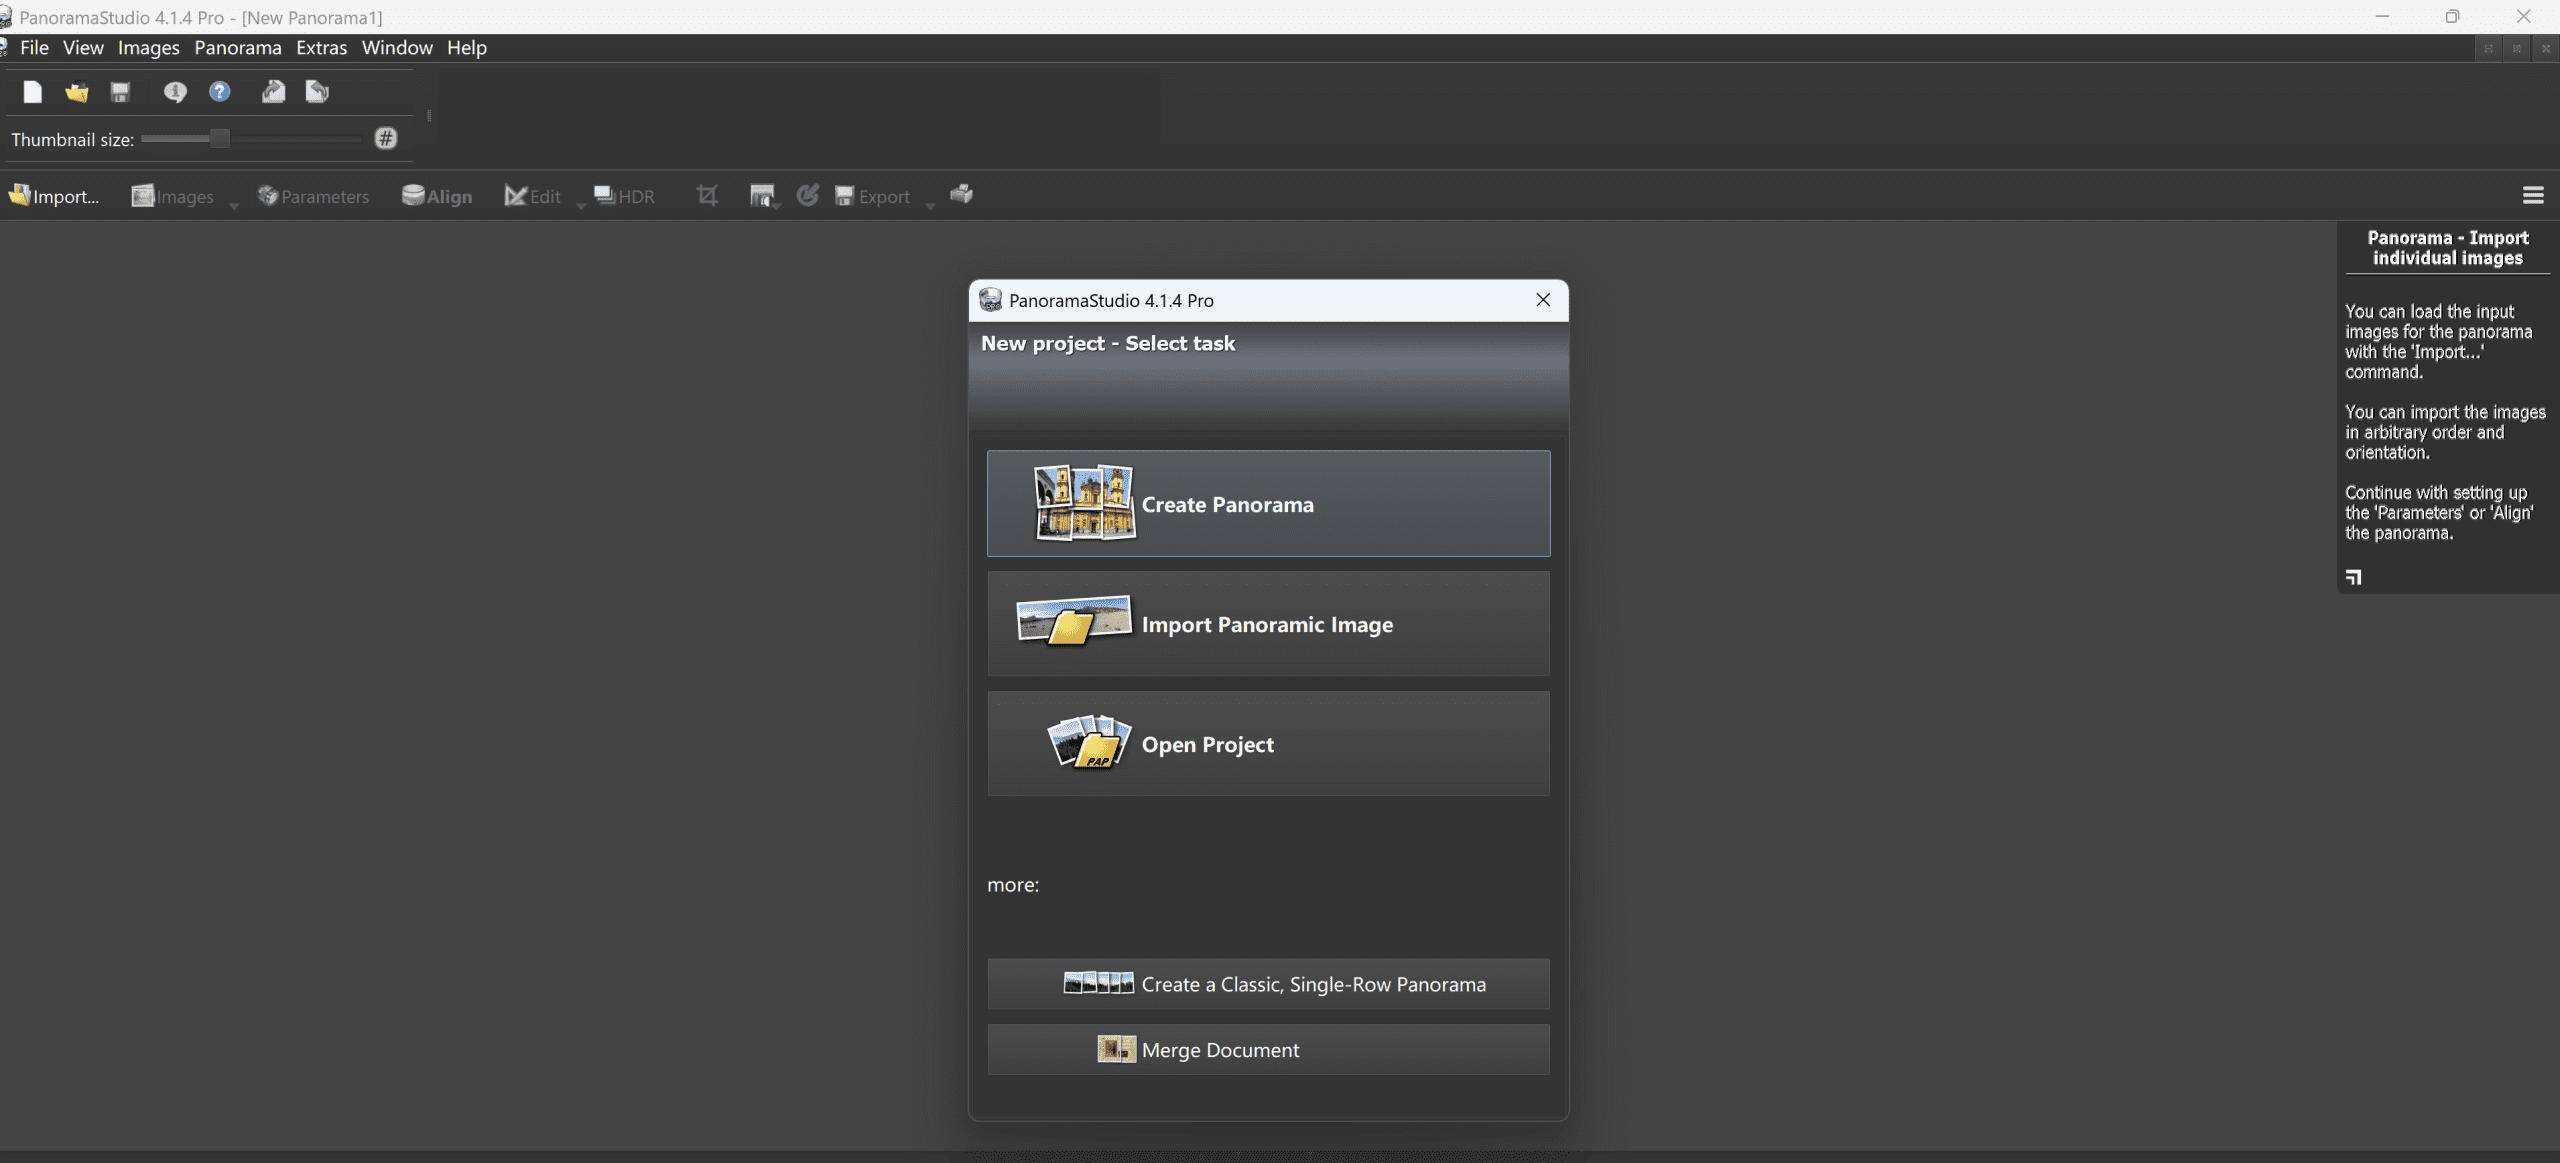The height and width of the screenshot is (1163, 2560).
Task: Click the HDR toolbar button
Action: tap(624, 196)
